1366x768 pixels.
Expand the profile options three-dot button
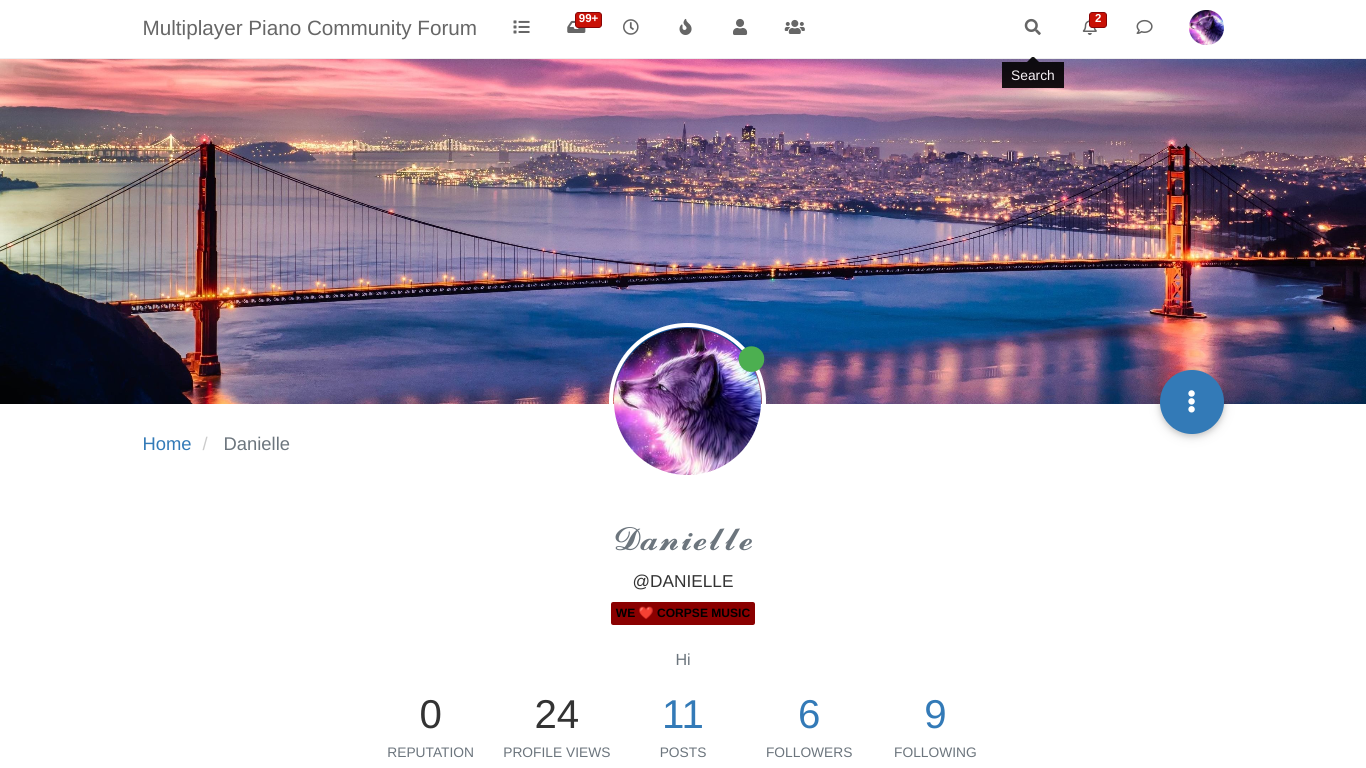click(x=1192, y=402)
